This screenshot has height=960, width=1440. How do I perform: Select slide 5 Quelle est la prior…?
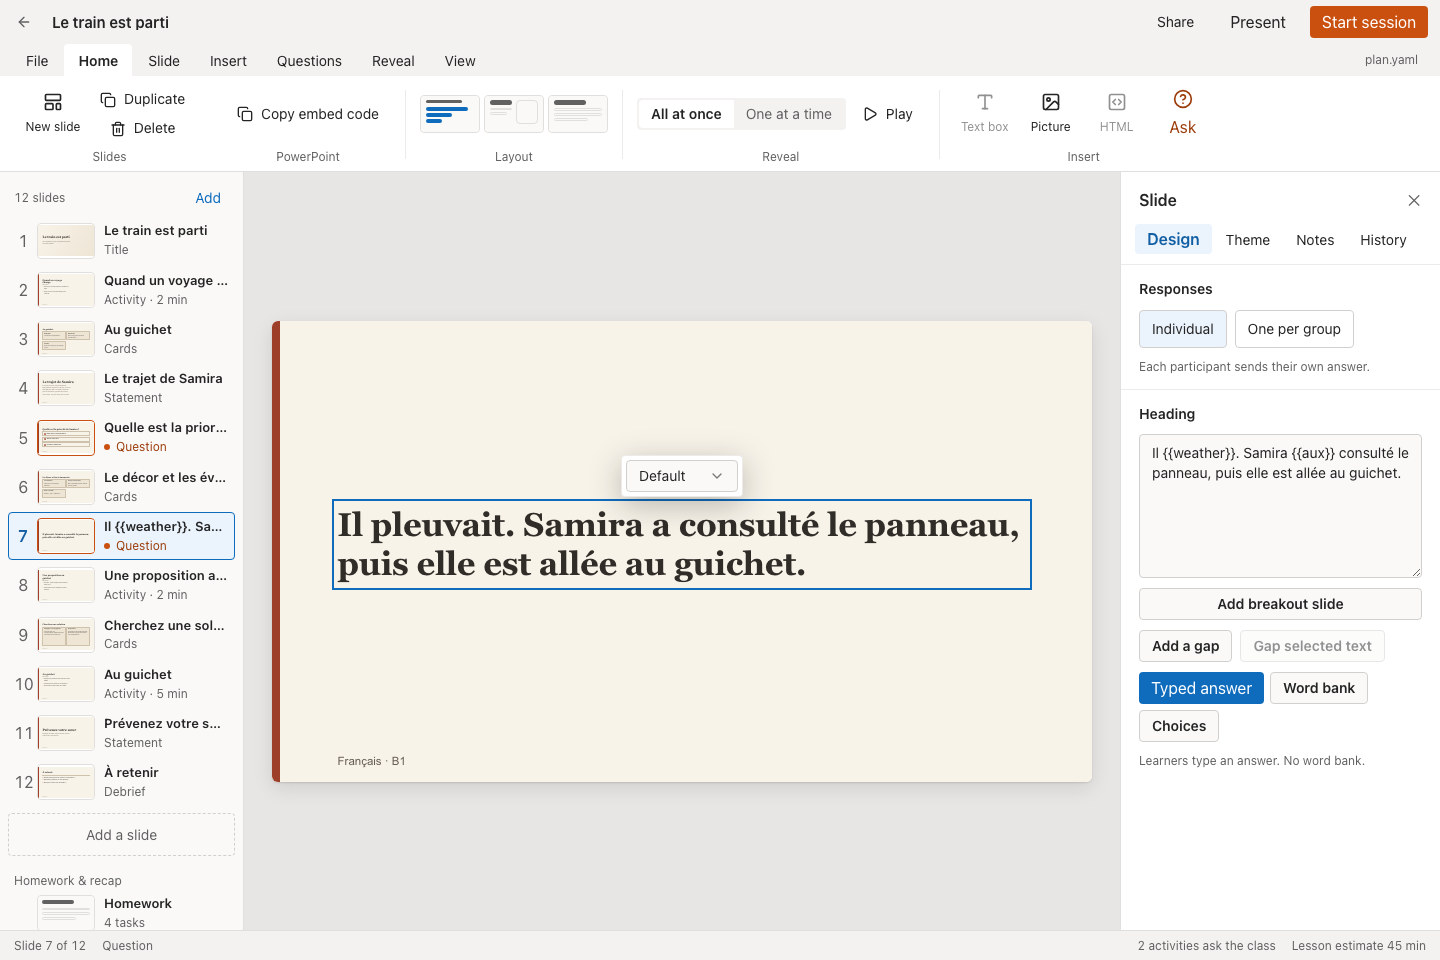click(x=121, y=437)
